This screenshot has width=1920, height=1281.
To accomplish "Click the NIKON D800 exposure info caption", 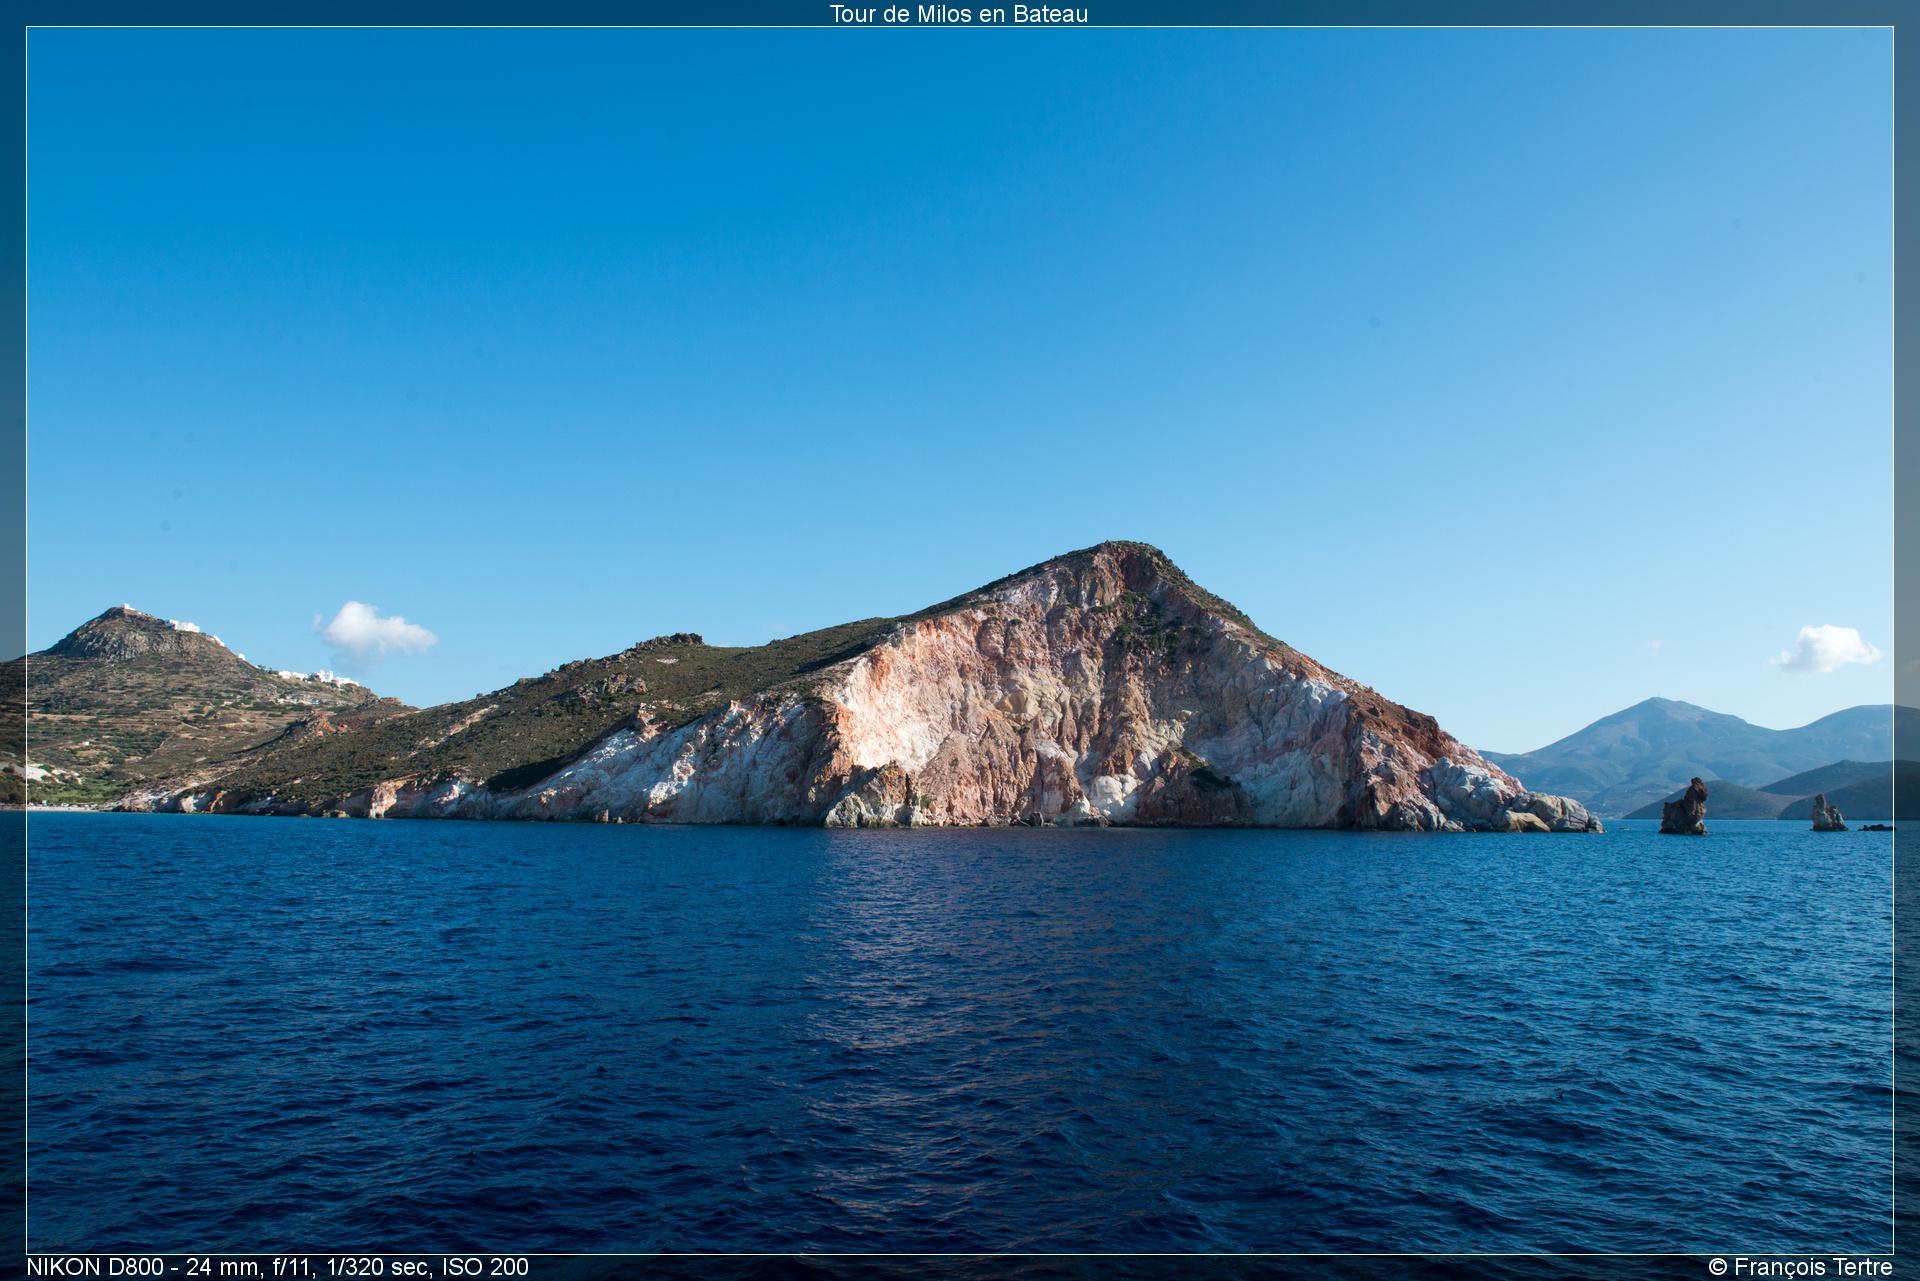I will tap(278, 1267).
